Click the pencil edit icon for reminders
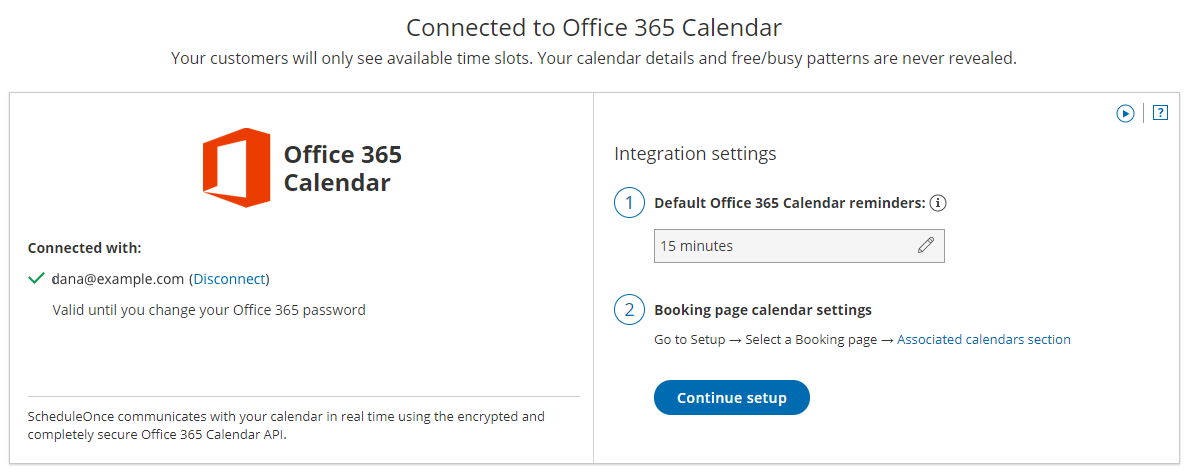 (926, 246)
